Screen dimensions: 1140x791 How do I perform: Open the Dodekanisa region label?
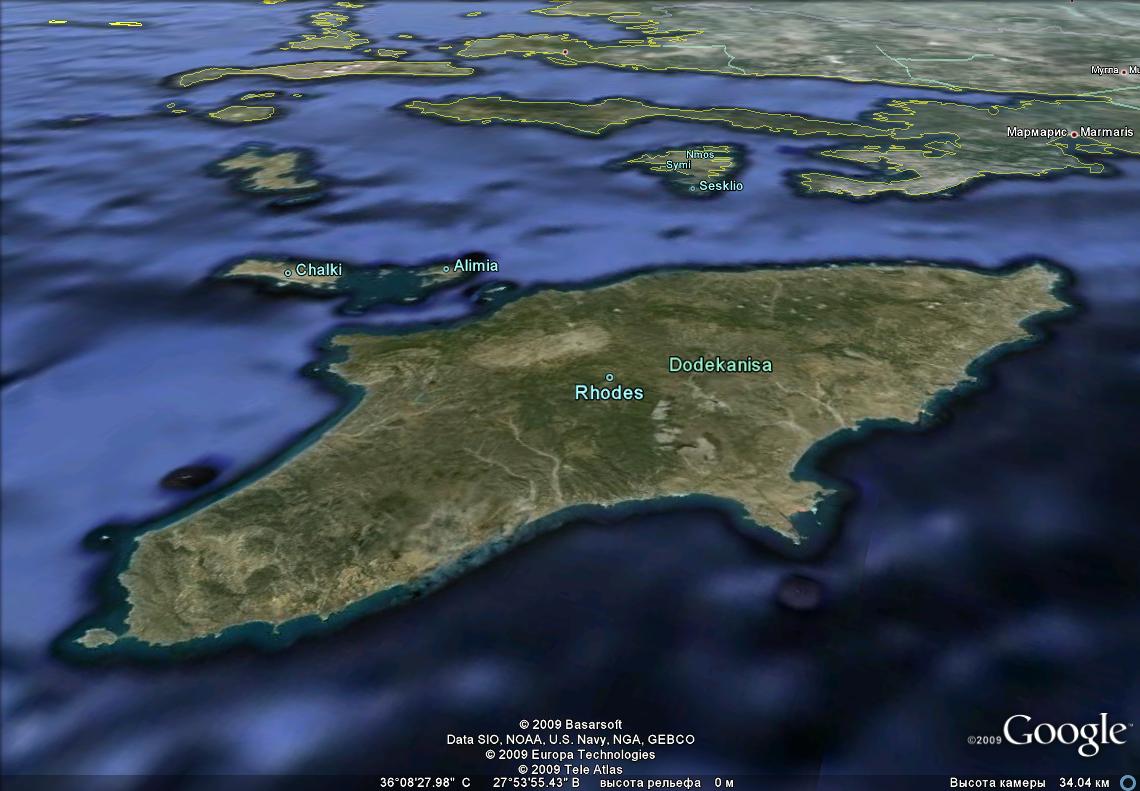[x=720, y=365]
